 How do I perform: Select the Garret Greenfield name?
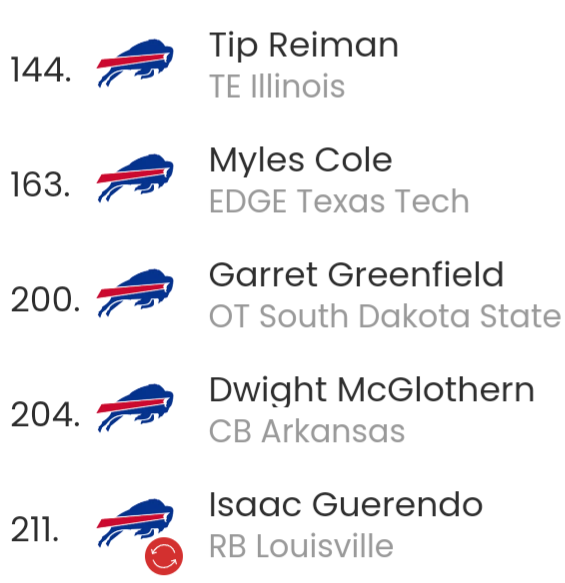point(356,274)
